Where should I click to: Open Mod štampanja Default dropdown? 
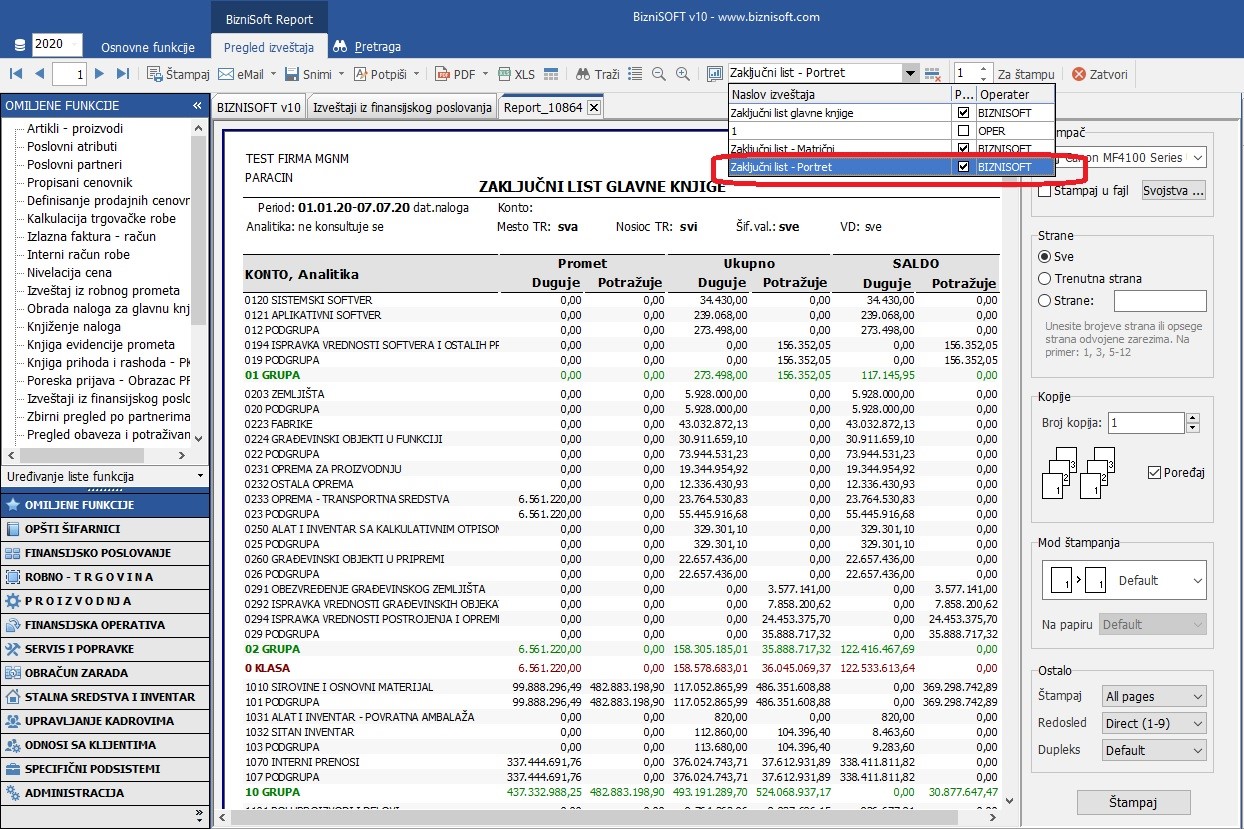point(1124,580)
